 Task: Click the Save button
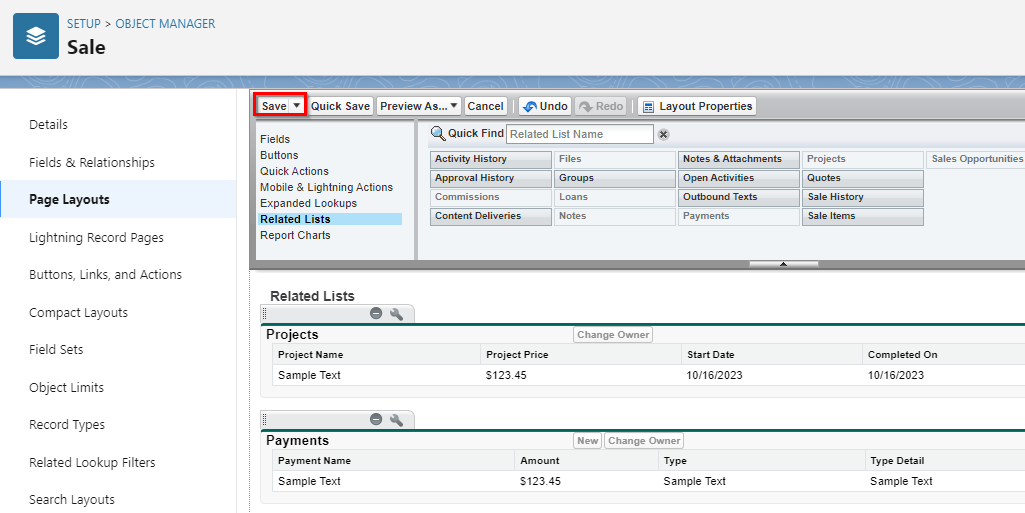(x=274, y=106)
